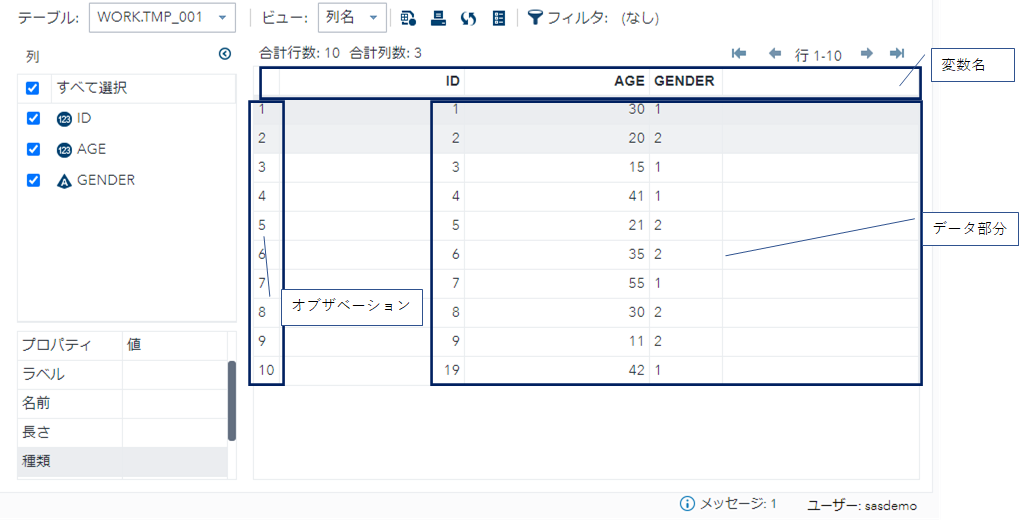Click the プロパティ column header
The width and height of the screenshot is (1019, 520).
(70, 345)
